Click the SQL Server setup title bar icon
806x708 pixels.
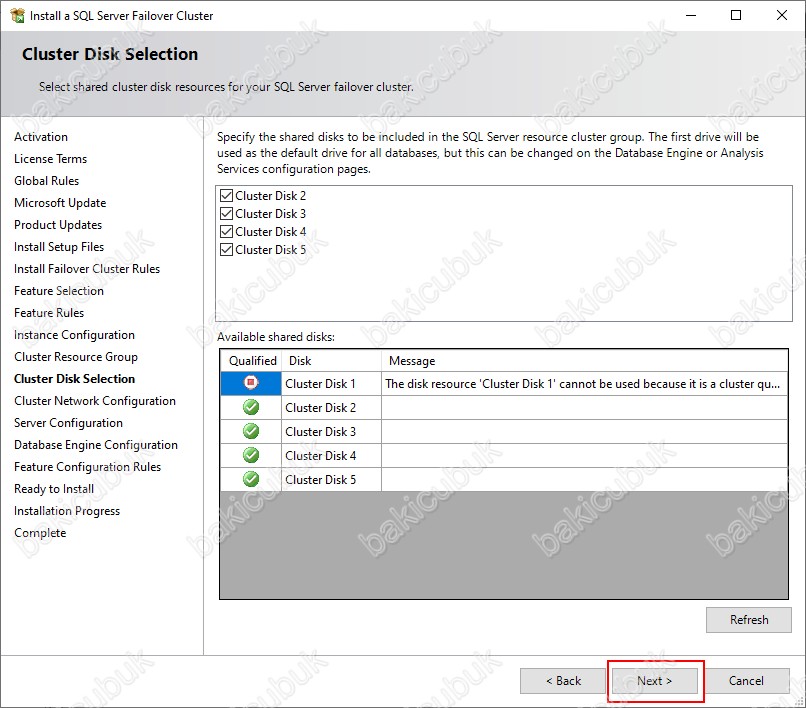coord(17,15)
